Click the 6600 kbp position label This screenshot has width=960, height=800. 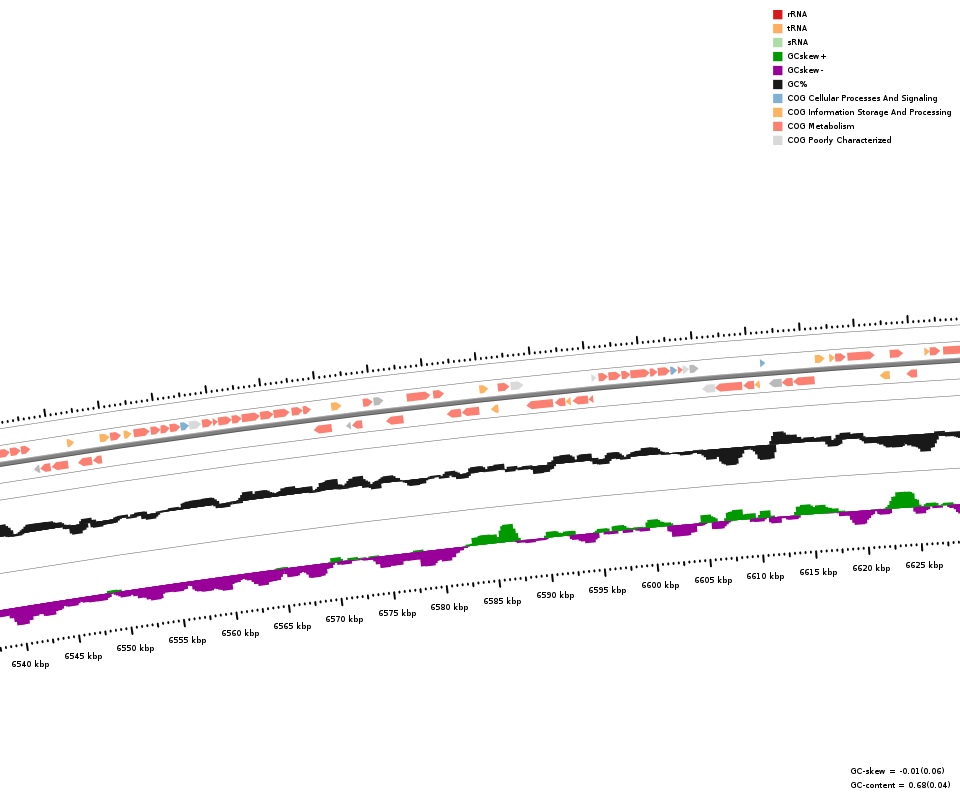(x=660, y=585)
